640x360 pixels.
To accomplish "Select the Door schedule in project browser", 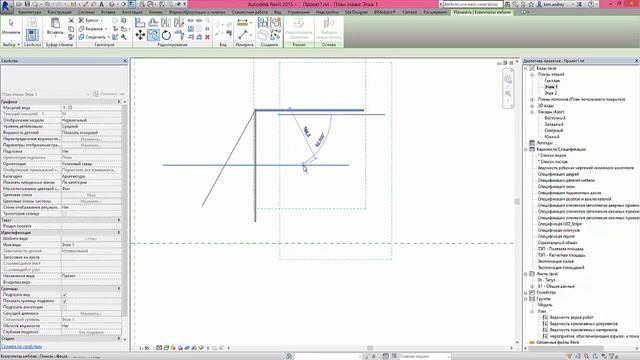I will tap(558, 174).
